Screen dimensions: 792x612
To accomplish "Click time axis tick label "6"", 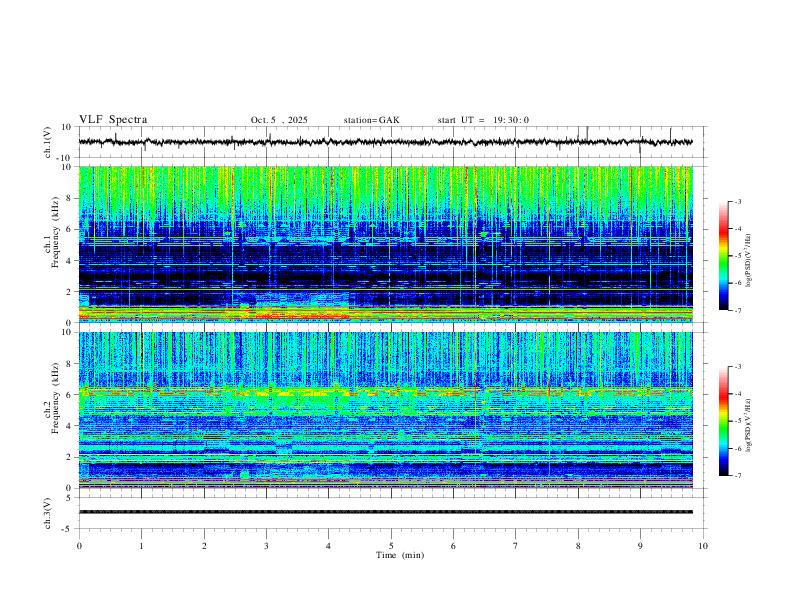I will tap(453, 546).
